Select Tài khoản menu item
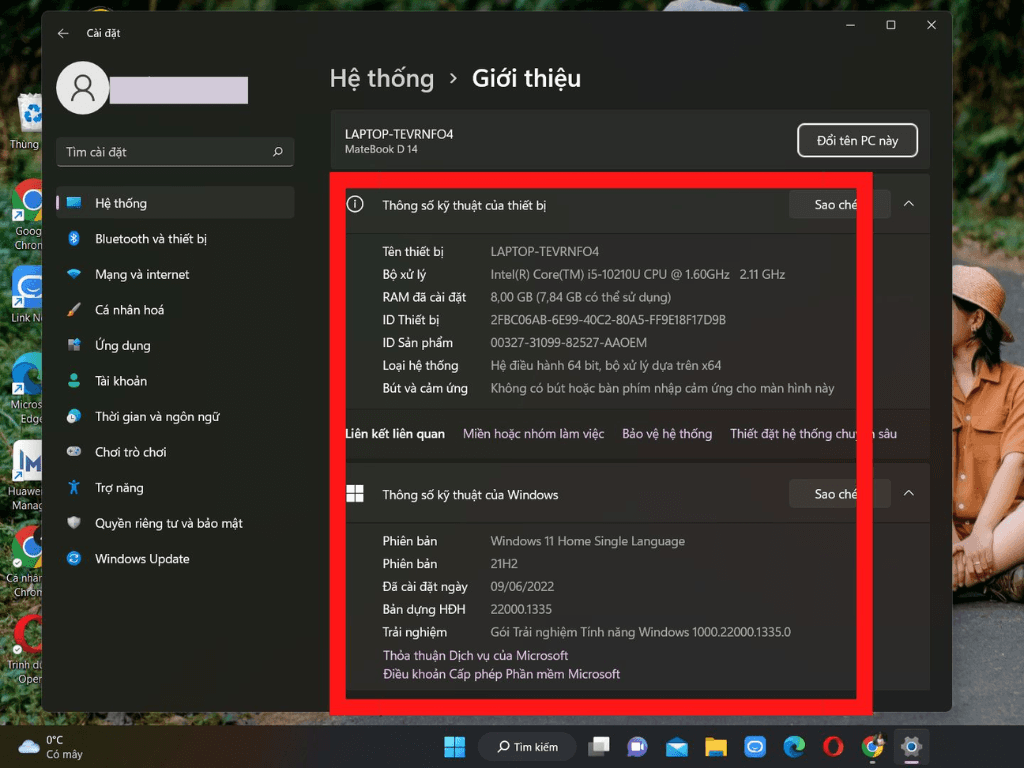Image resolution: width=1024 pixels, height=768 pixels. (121, 381)
